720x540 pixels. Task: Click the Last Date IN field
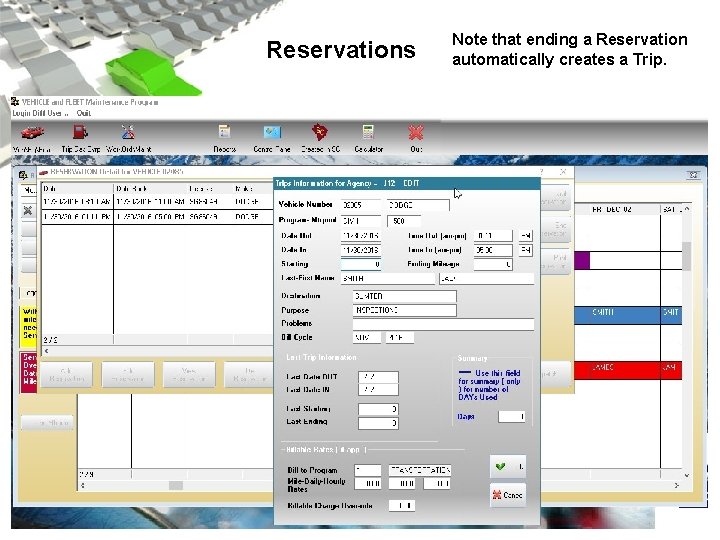click(378, 390)
